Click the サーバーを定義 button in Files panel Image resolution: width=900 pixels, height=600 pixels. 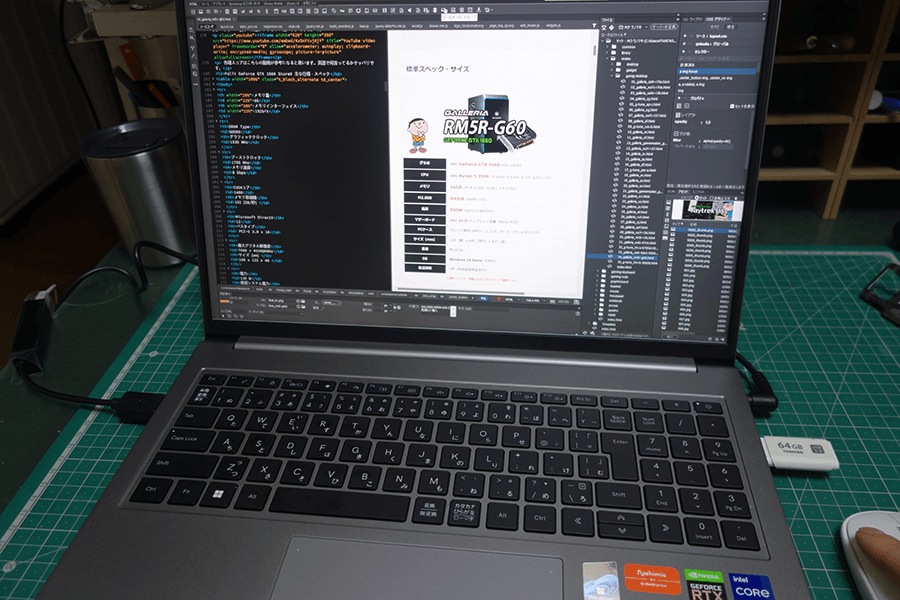(x=664, y=27)
